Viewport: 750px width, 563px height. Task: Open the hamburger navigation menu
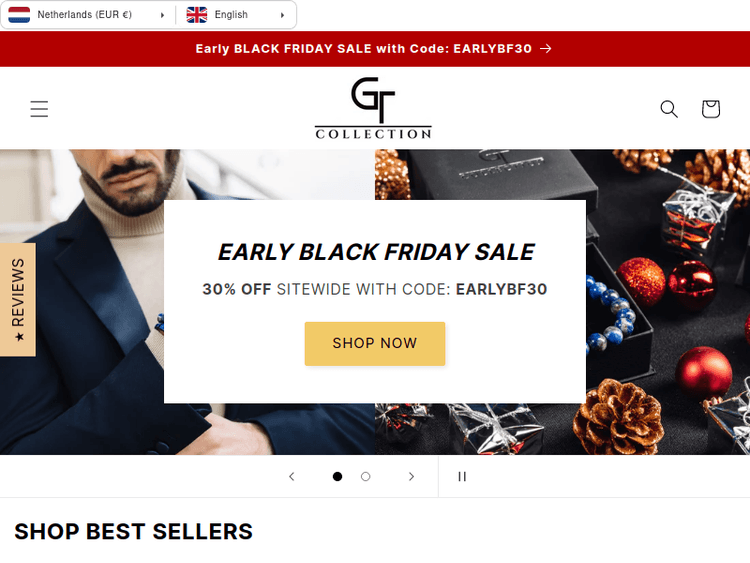pos(39,109)
